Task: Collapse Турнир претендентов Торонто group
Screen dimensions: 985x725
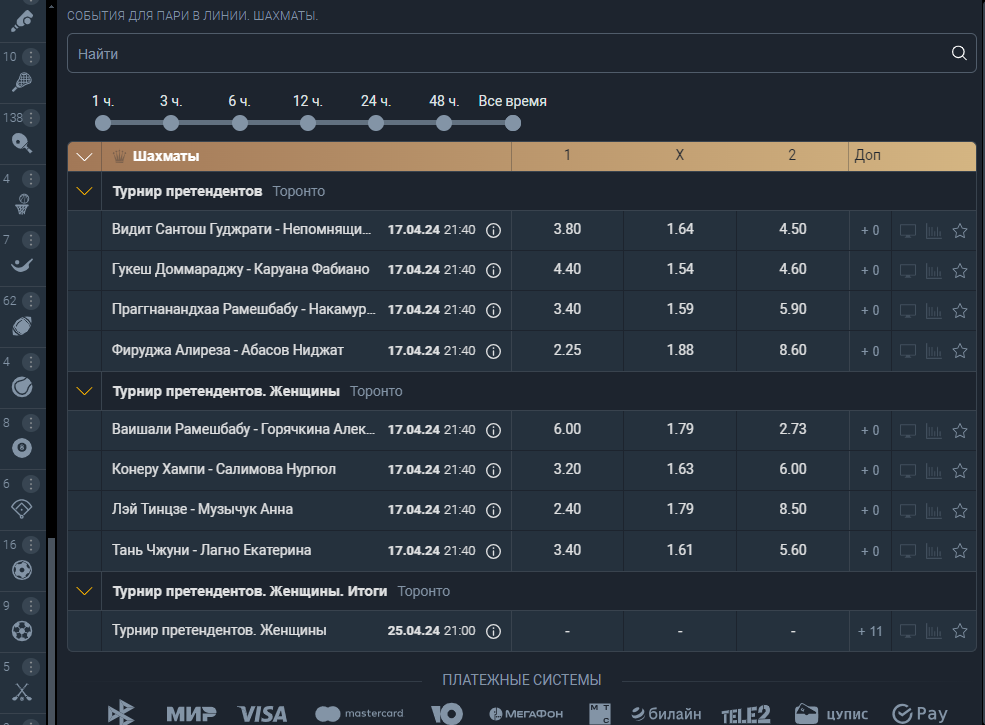Action: tap(84, 191)
